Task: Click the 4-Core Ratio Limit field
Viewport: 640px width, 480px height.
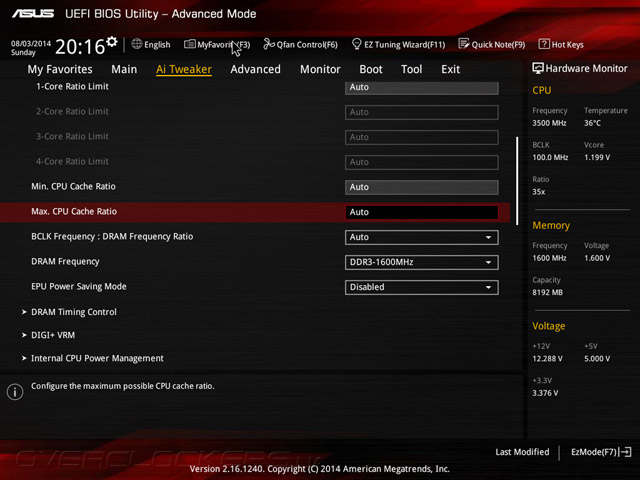Action: click(422, 162)
